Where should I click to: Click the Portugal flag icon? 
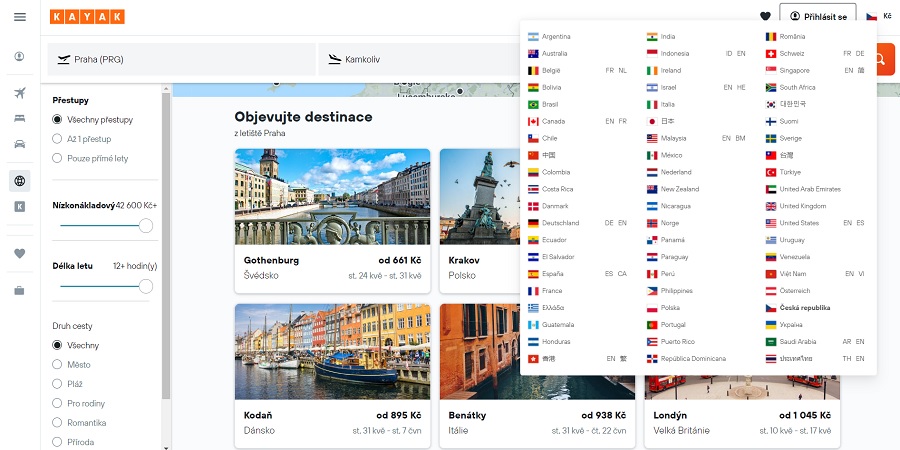pyautogui.click(x=652, y=325)
